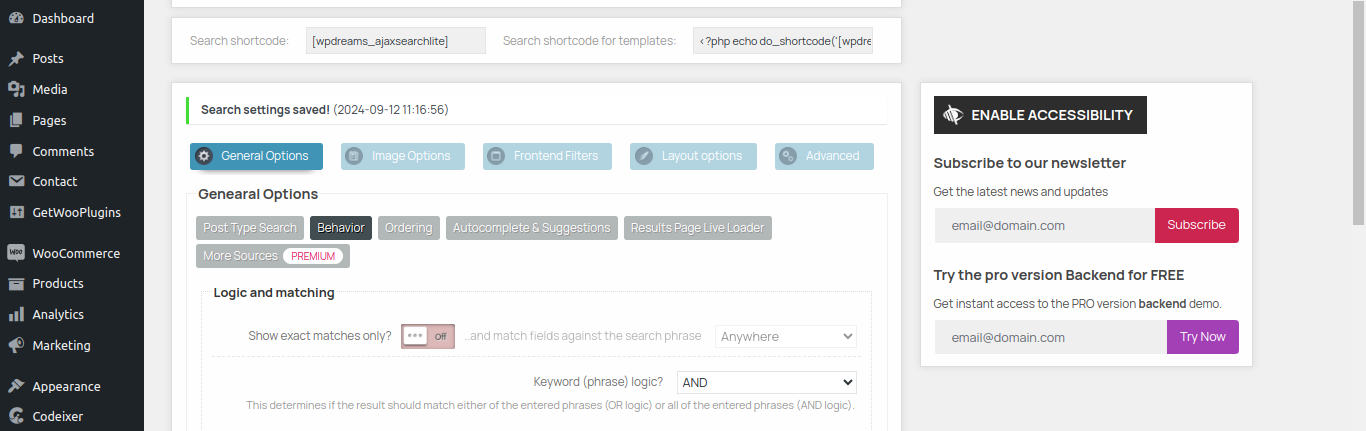Click the Analytics bar chart icon
The height and width of the screenshot is (431, 1366).
pos(16,314)
